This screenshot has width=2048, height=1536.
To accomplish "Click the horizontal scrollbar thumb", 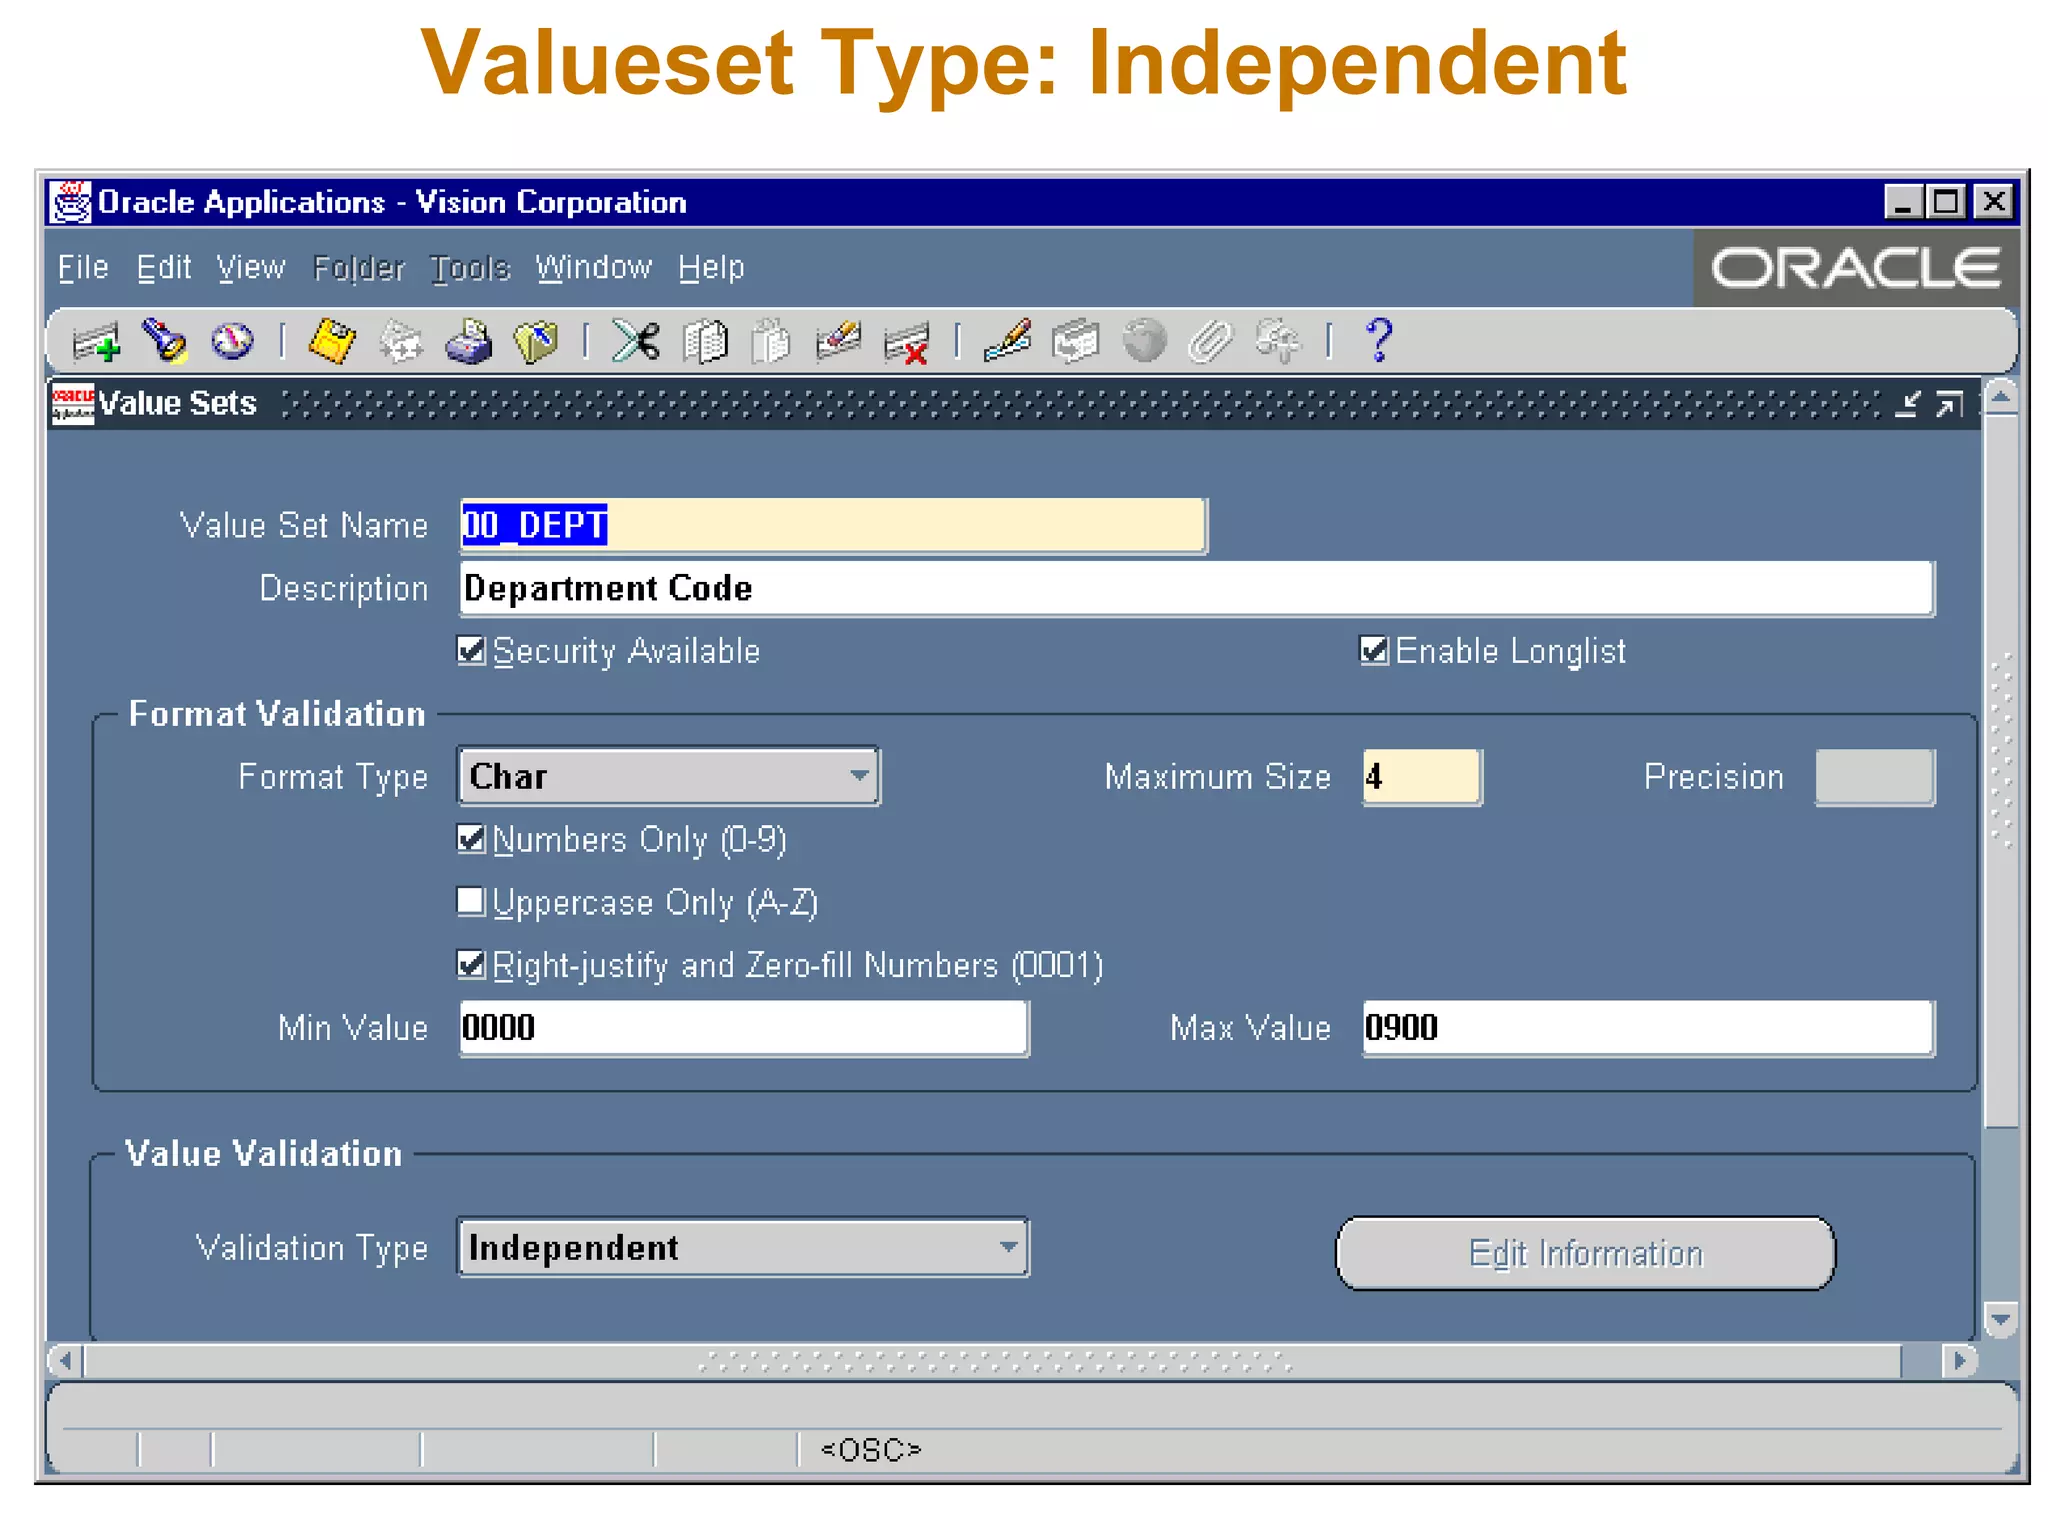I will [993, 1362].
